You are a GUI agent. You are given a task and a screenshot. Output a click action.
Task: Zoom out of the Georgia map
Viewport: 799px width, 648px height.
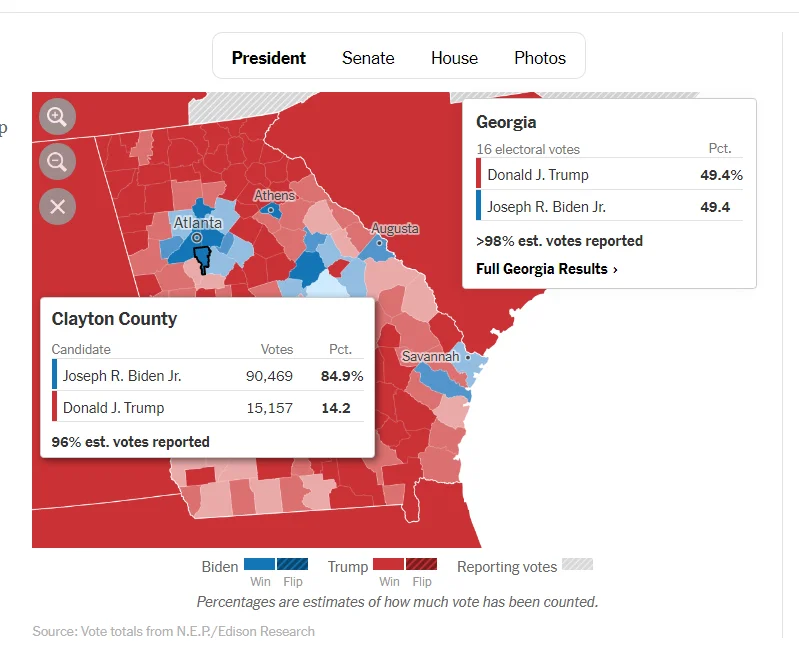pos(57,161)
